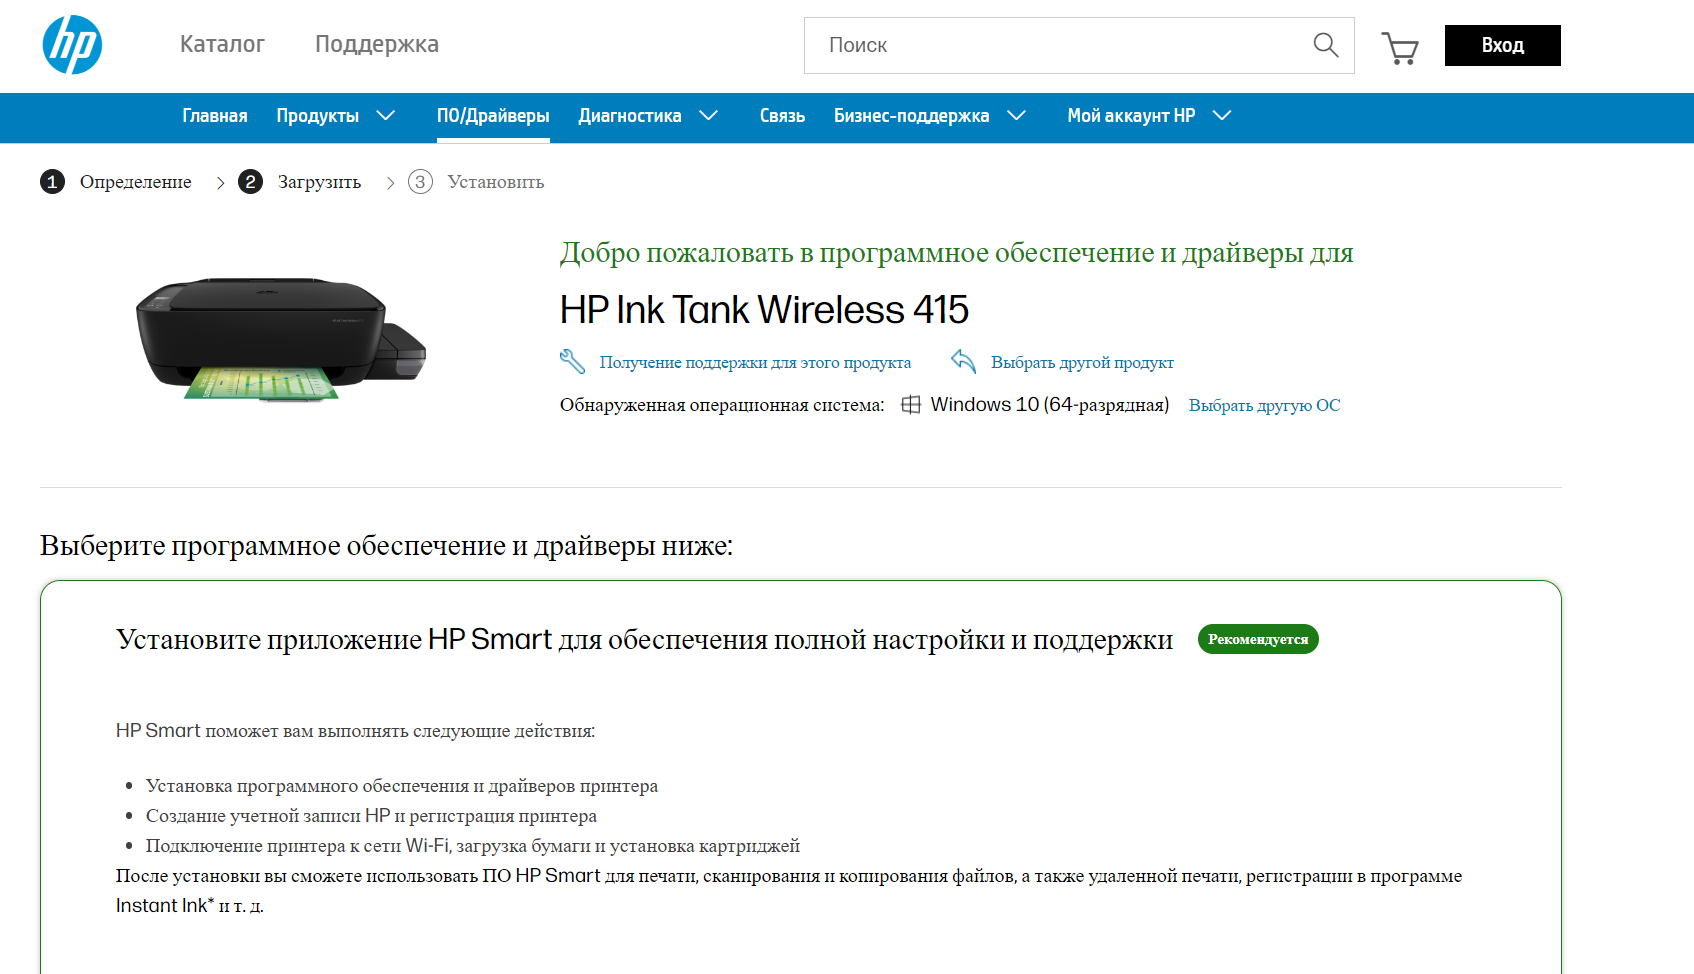Click the HP Smart install heading
Screen dimensions: 1694x974
(644, 640)
